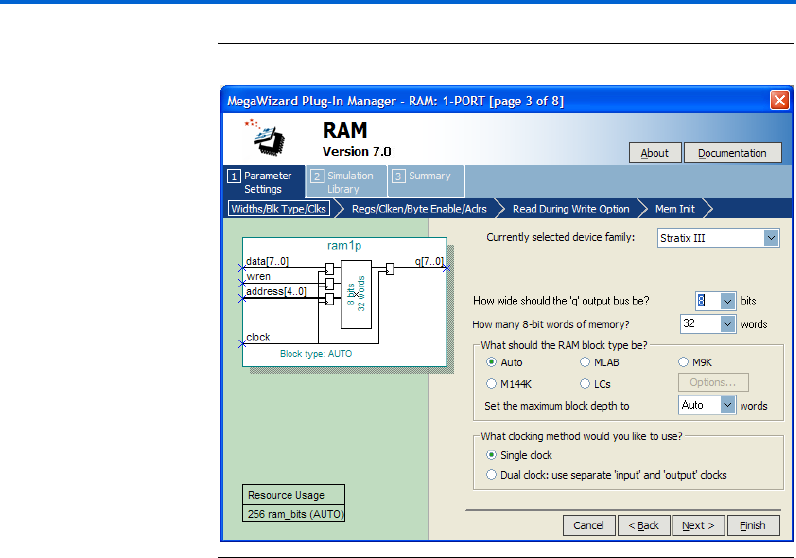The width and height of the screenshot is (796, 558).
Task: Open the About dialog
Action: tap(655, 153)
